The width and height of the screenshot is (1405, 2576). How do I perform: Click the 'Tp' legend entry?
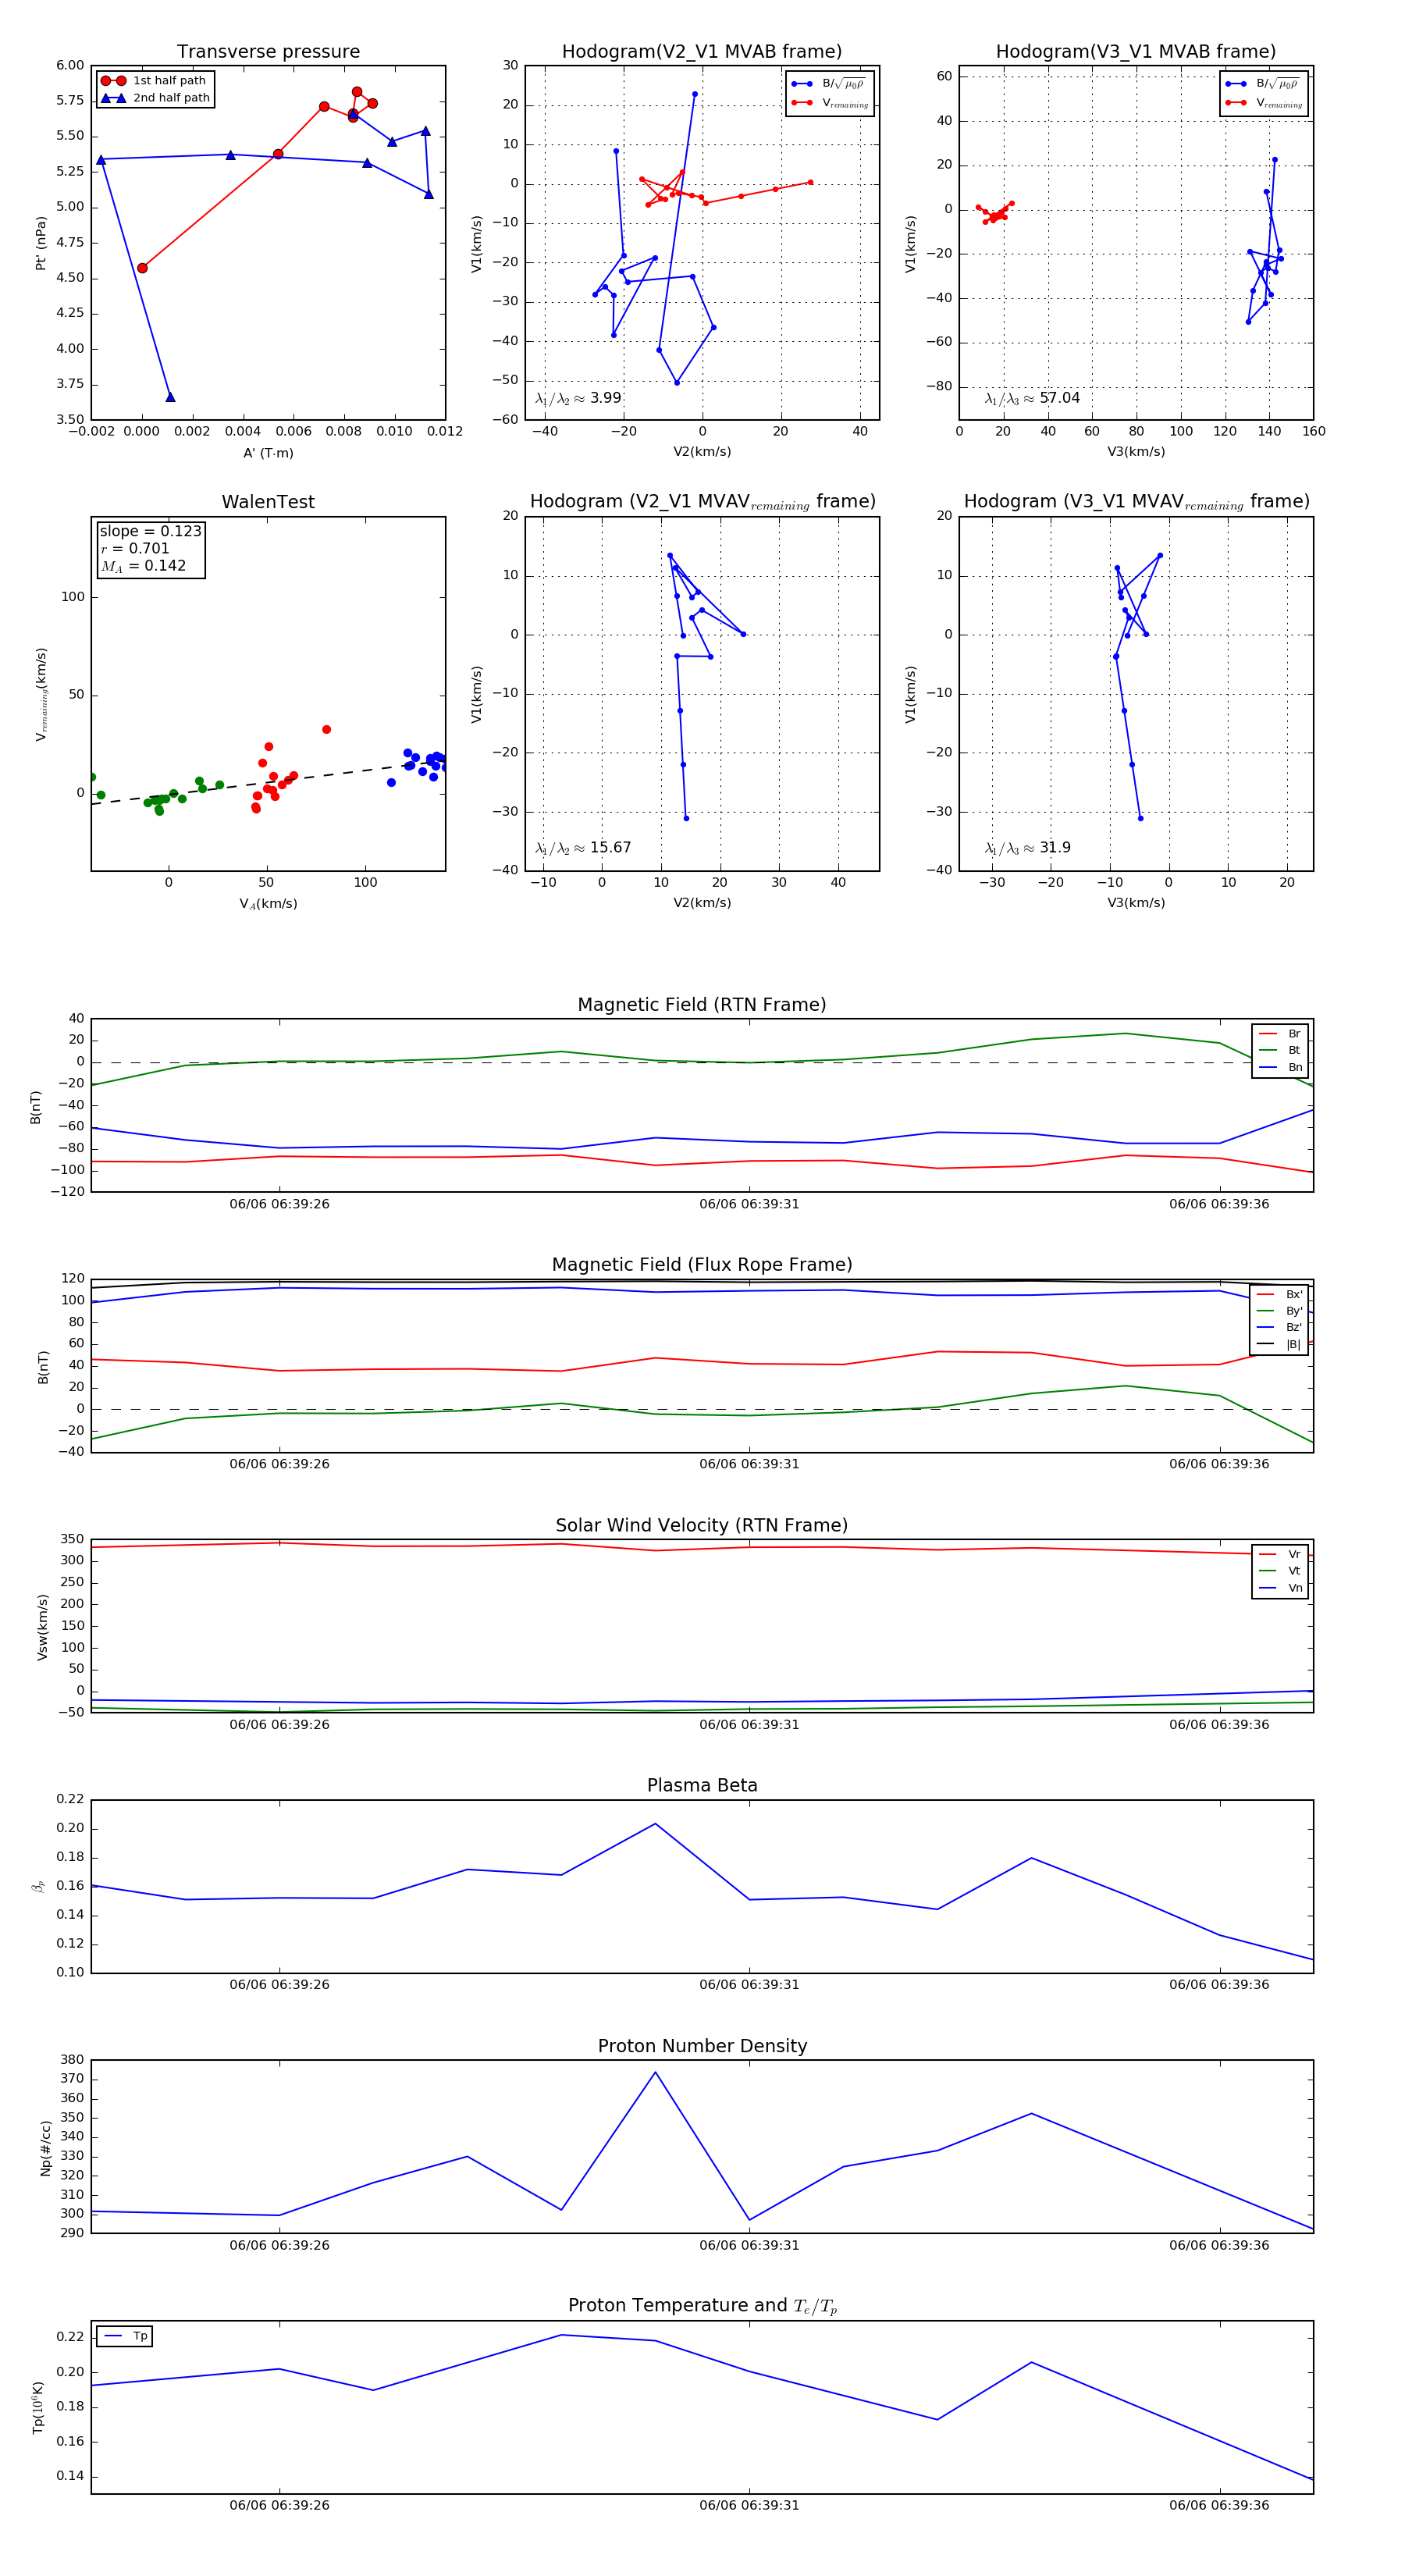click(125, 2336)
